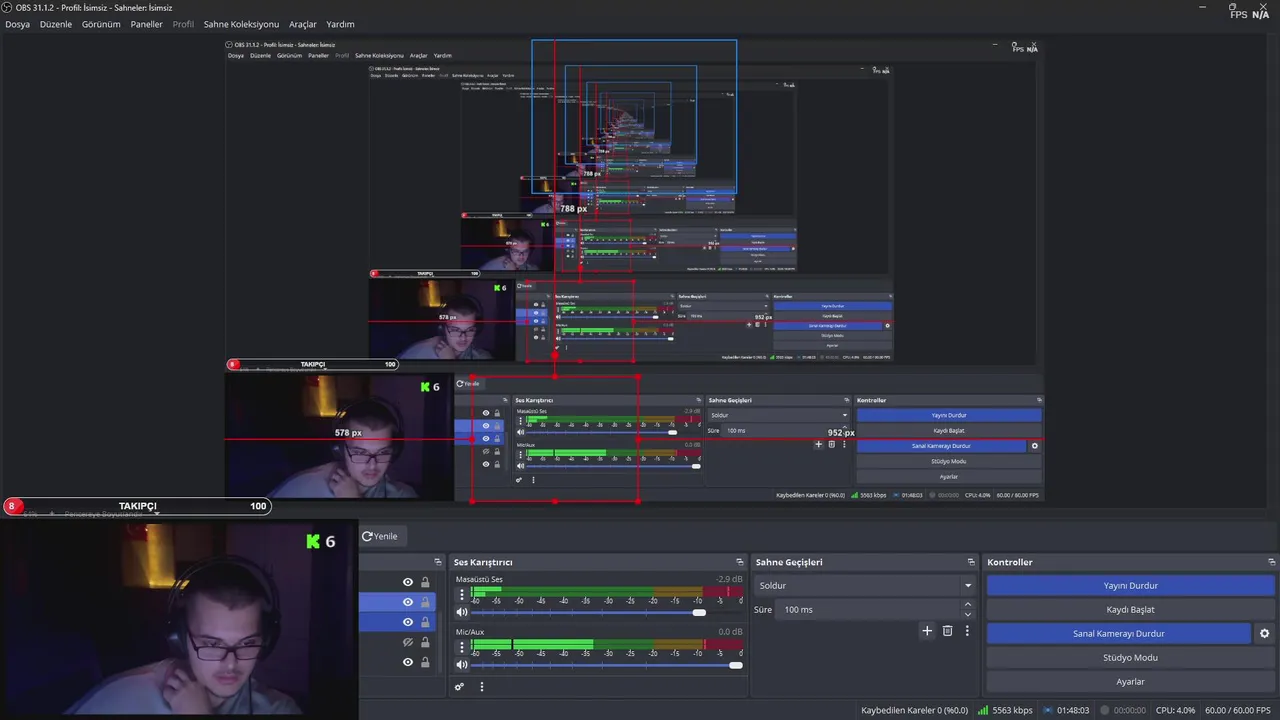Toggle lock on upper highlighted source row
Viewport: 1280px width, 720px height.
425,602
